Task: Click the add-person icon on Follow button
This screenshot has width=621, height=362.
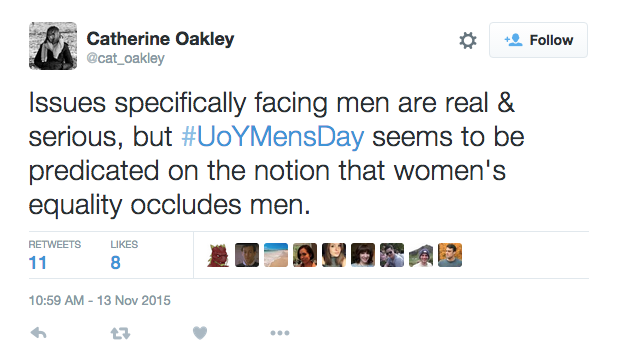Action: pyautogui.click(x=513, y=40)
